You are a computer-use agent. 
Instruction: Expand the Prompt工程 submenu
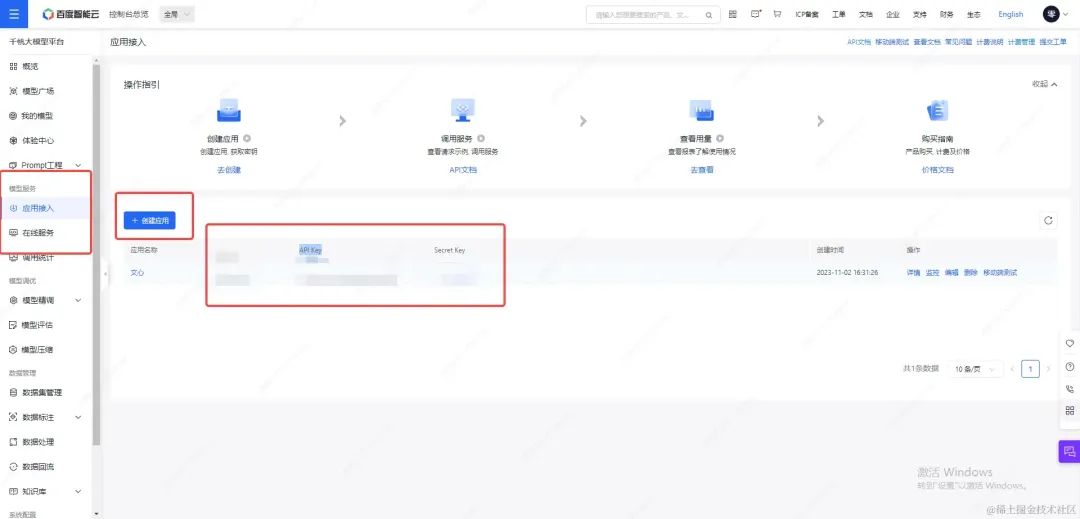point(78,165)
